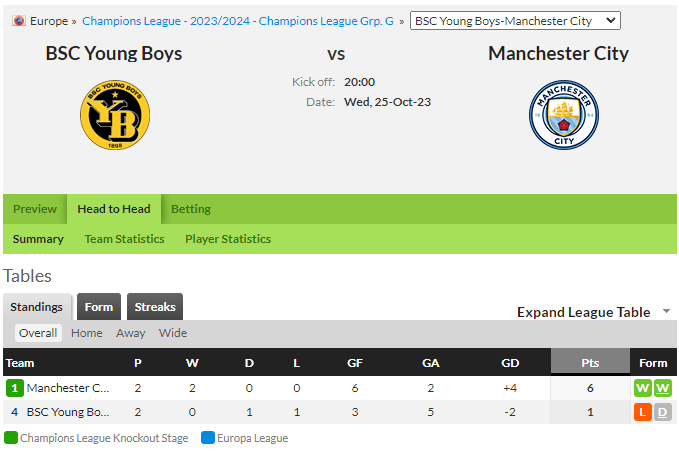Viewport: 679px width, 464px height.
Task: Select the Wide standings view
Action: [173, 333]
